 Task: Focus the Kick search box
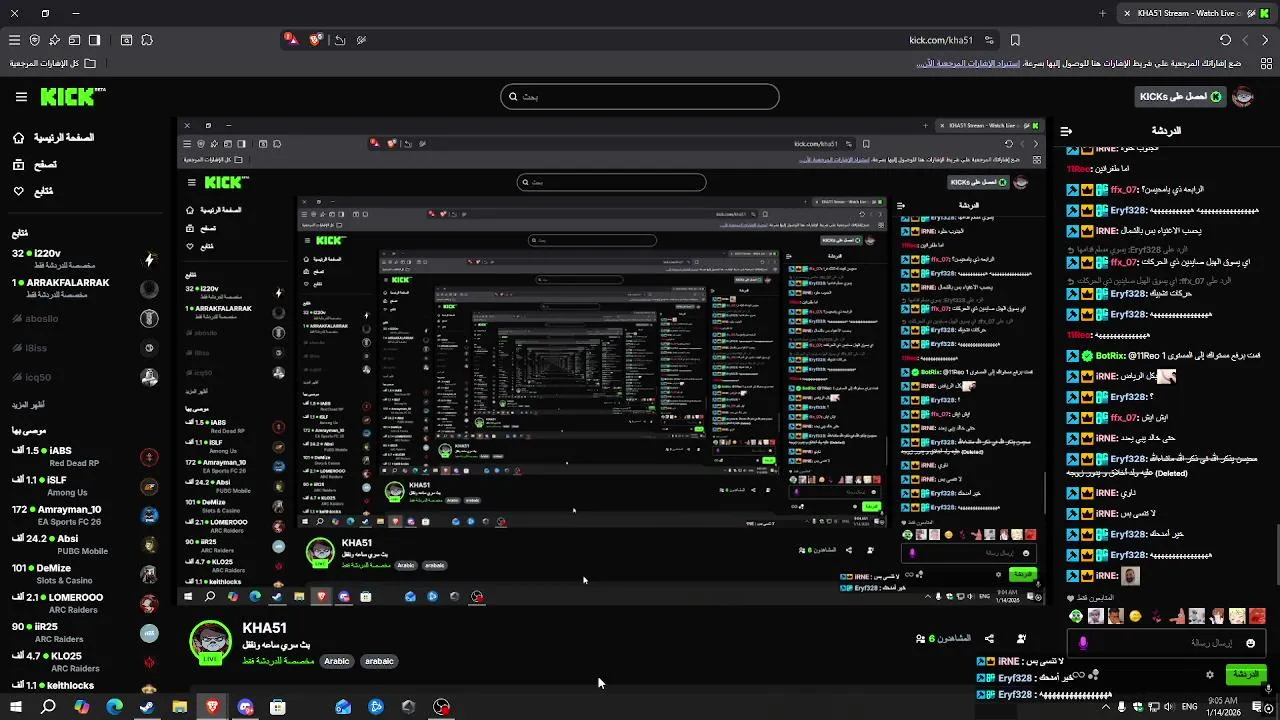pyautogui.click(x=640, y=97)
